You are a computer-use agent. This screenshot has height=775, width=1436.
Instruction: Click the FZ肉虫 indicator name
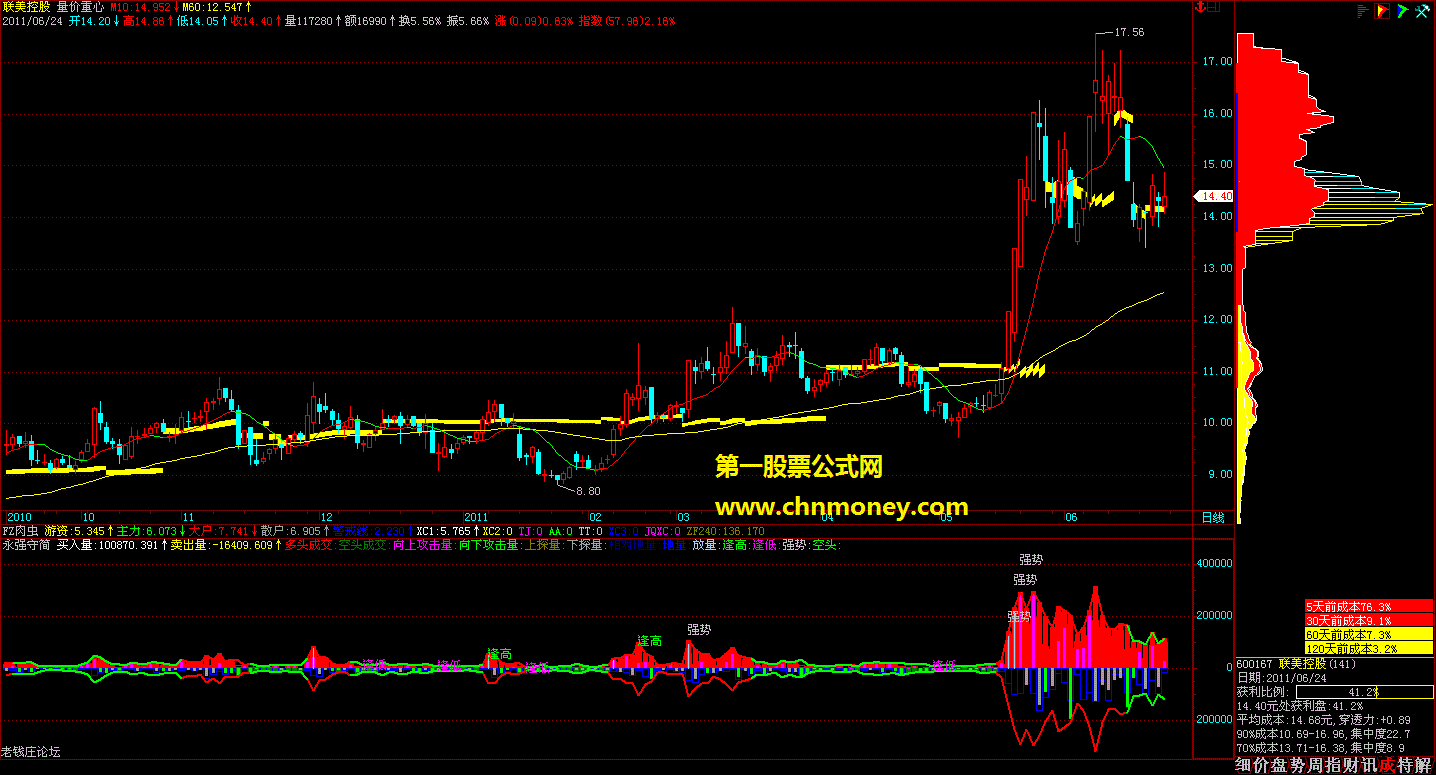click(21, 531)
